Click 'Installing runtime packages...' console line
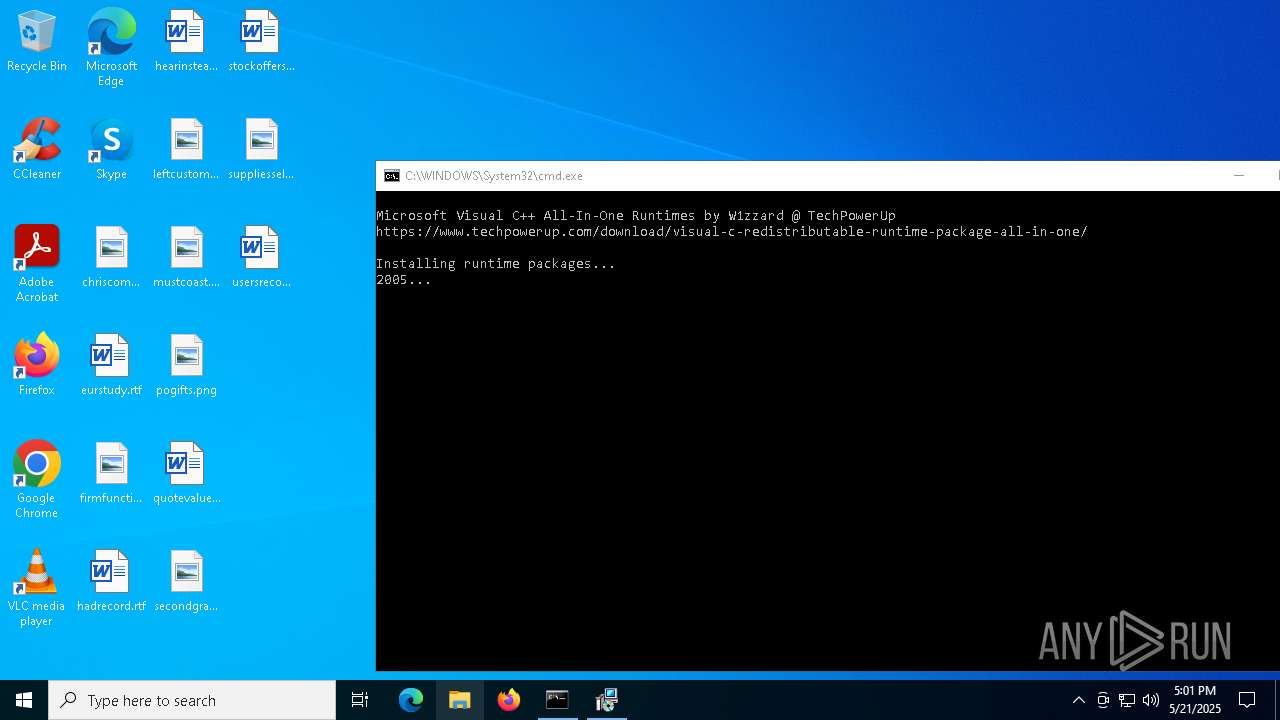The height and width of the screenshot is (720, 1280). 496,264
